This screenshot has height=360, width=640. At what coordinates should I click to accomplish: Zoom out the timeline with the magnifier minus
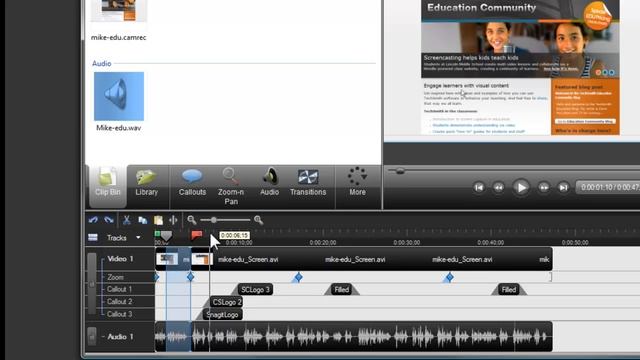(191, 220)
